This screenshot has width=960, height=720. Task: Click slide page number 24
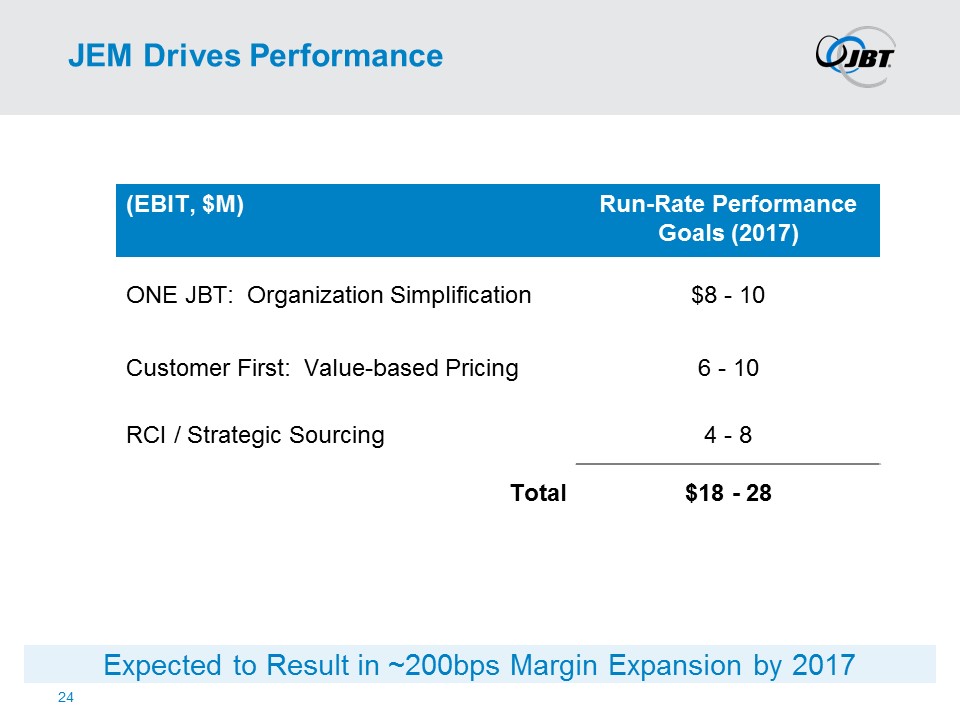[66, 696]
